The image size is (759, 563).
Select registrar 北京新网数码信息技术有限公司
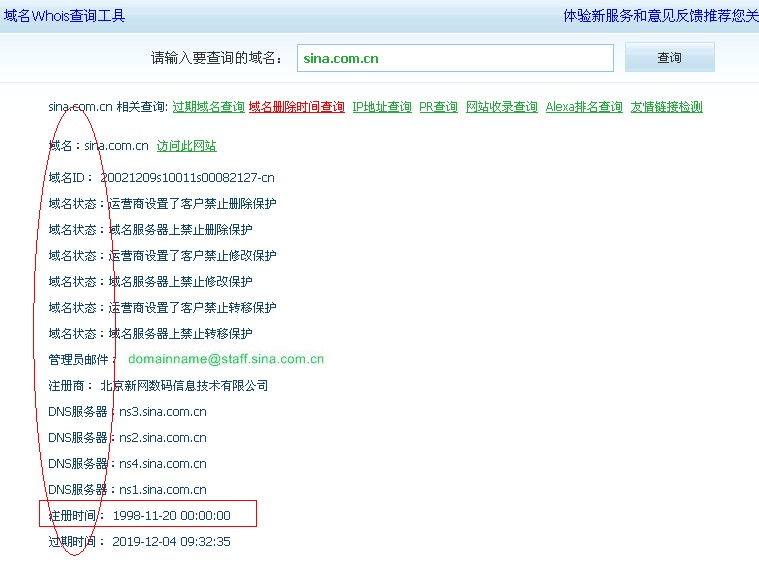point(184,386)
